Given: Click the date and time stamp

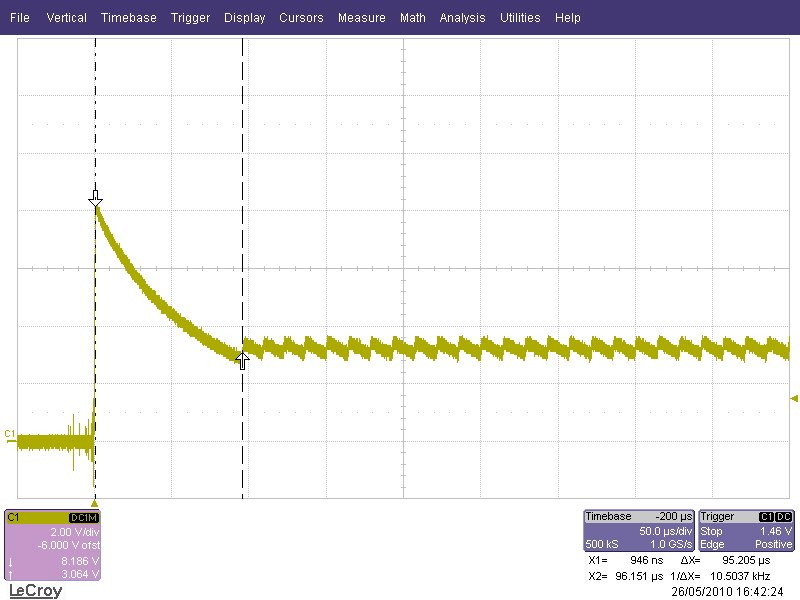Looking at the screenshot, I should click(727, 592).
